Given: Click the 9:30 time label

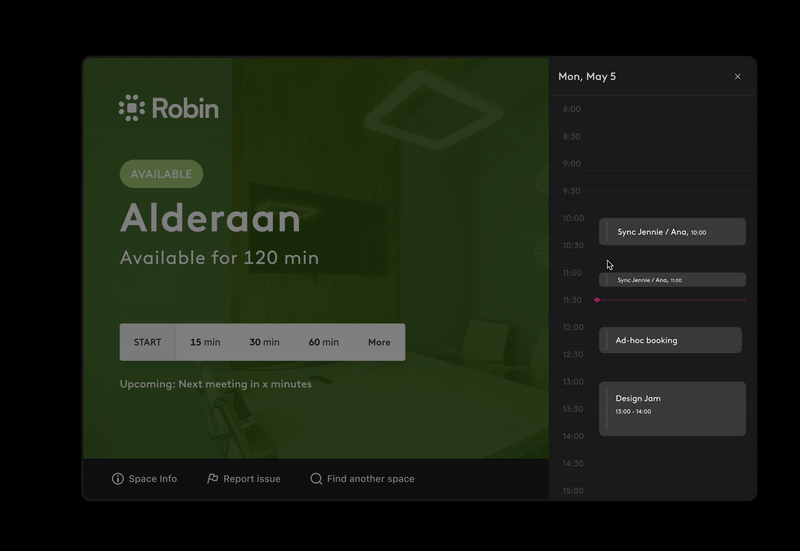Looking at the screenshot, I should click(x=571, y=191).
